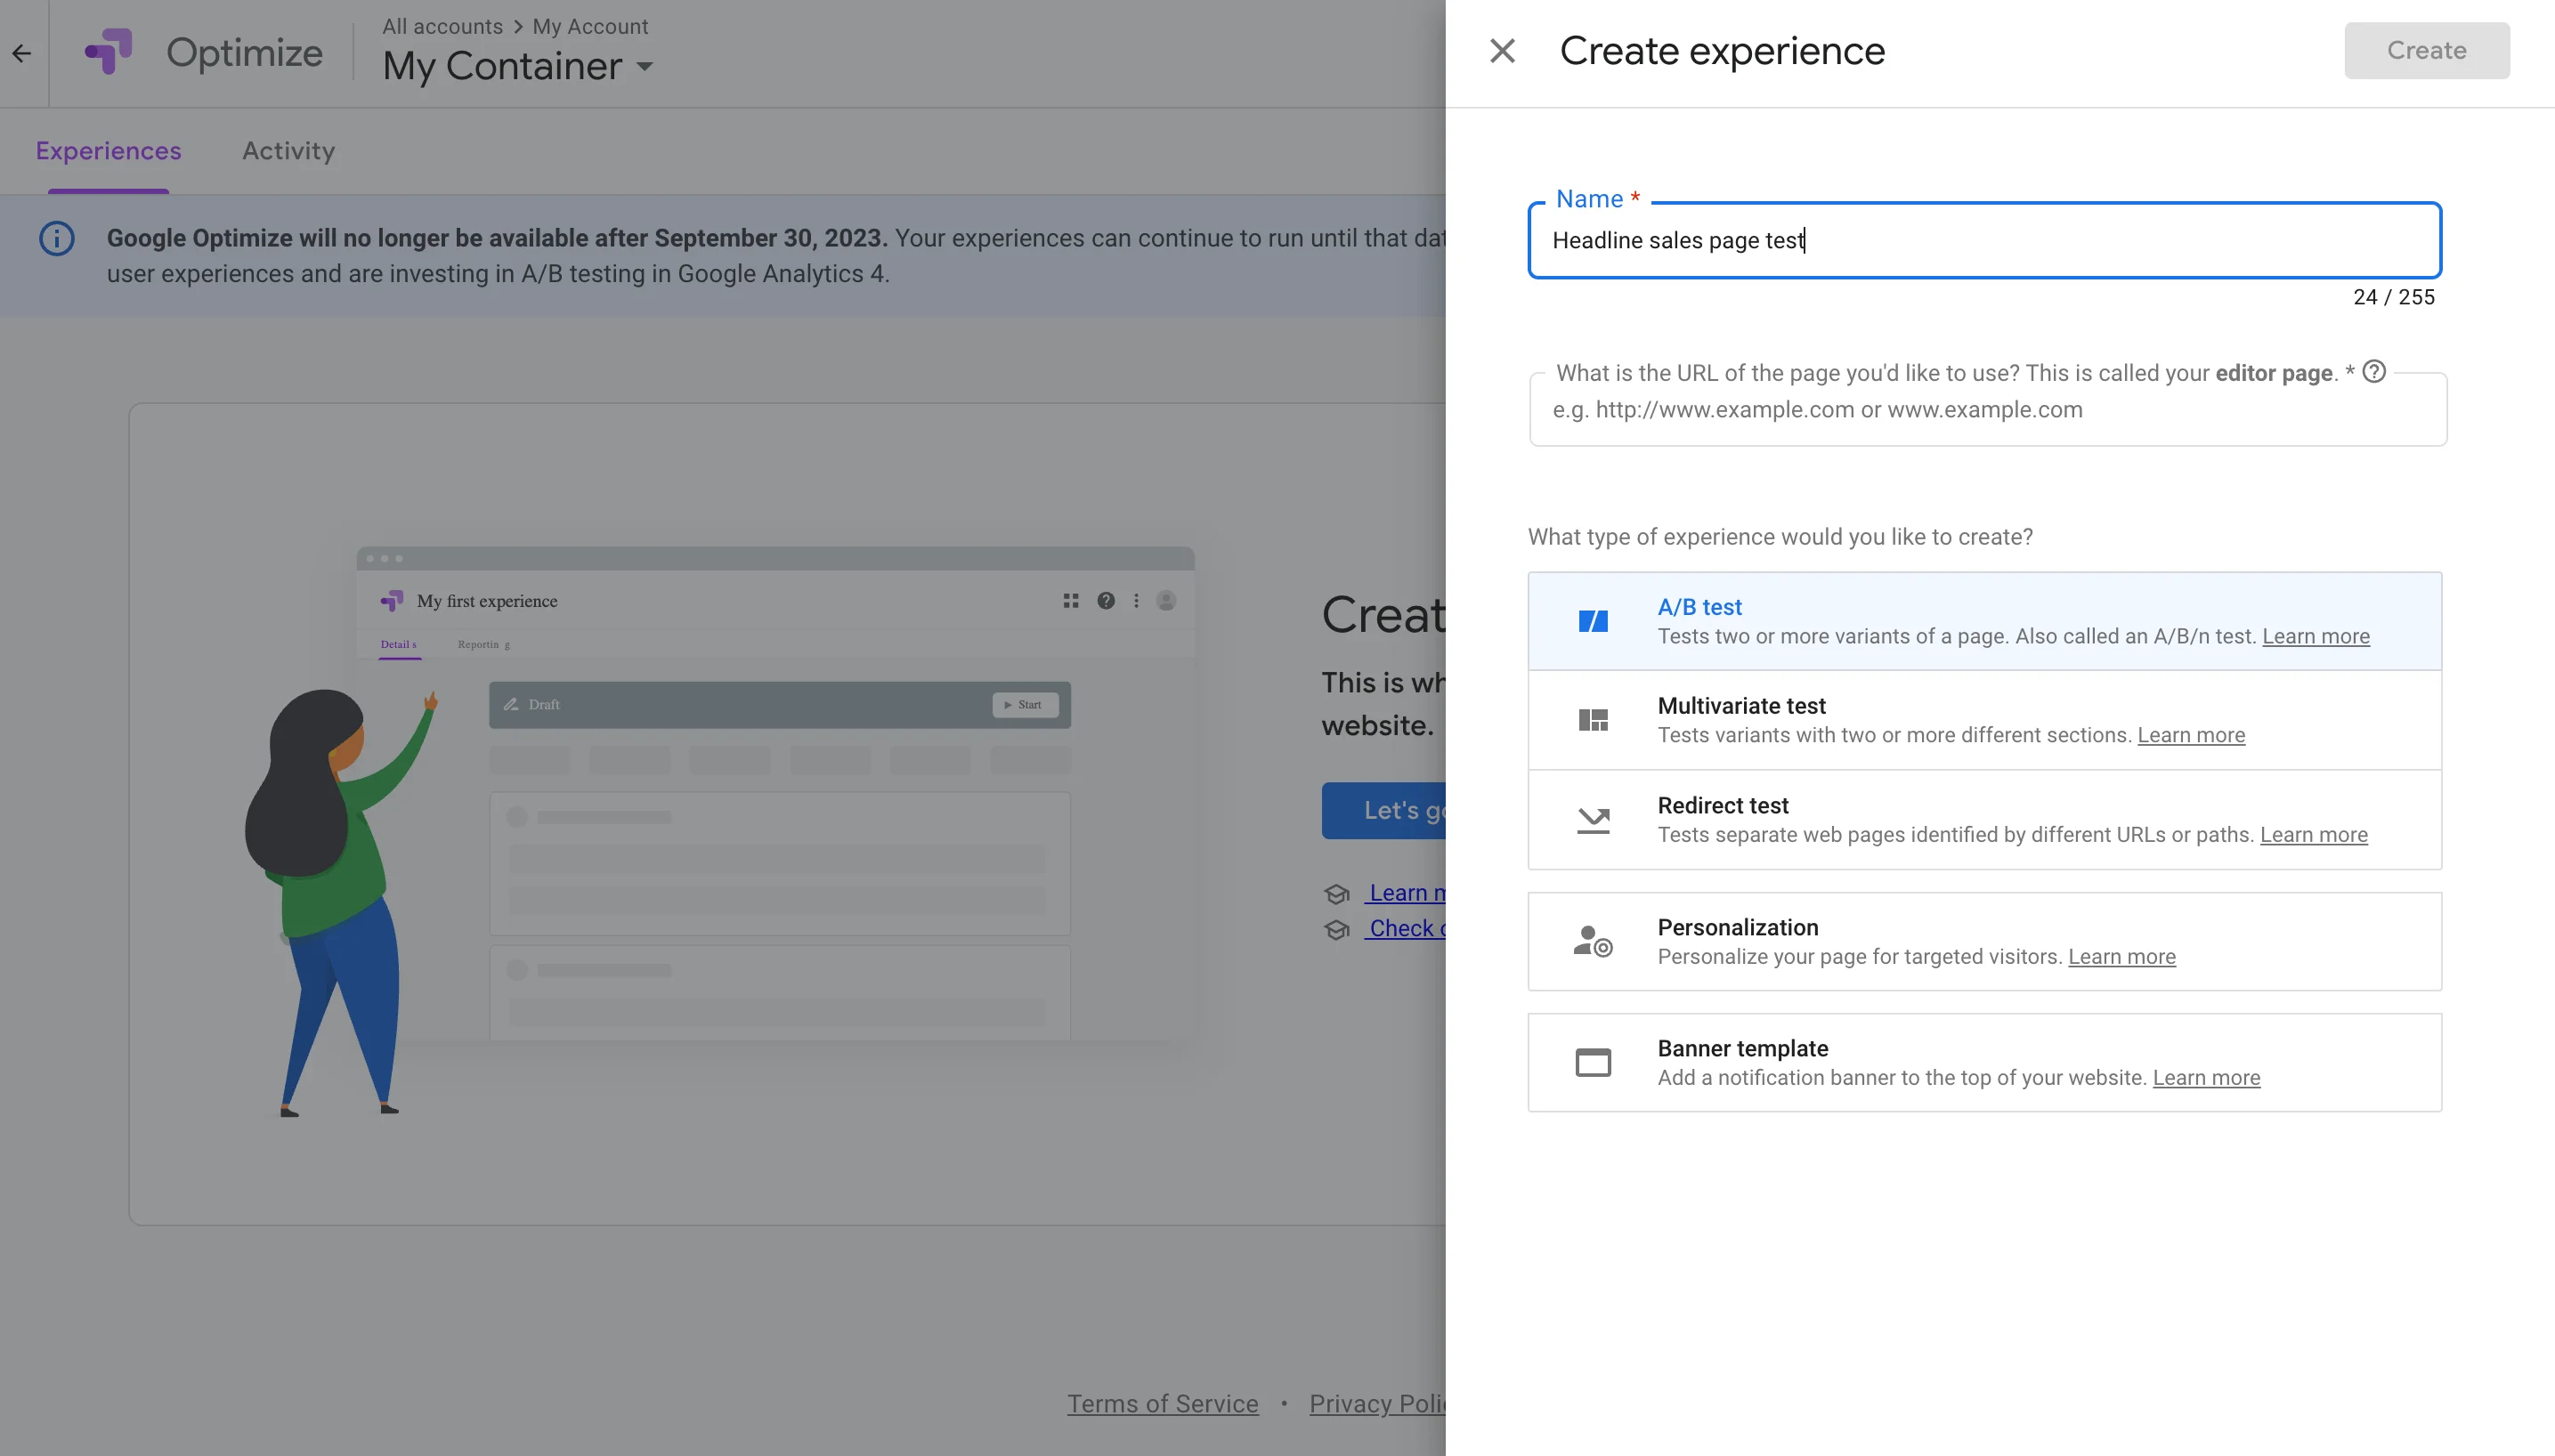Switch to the Activity tab

(288, 151)
